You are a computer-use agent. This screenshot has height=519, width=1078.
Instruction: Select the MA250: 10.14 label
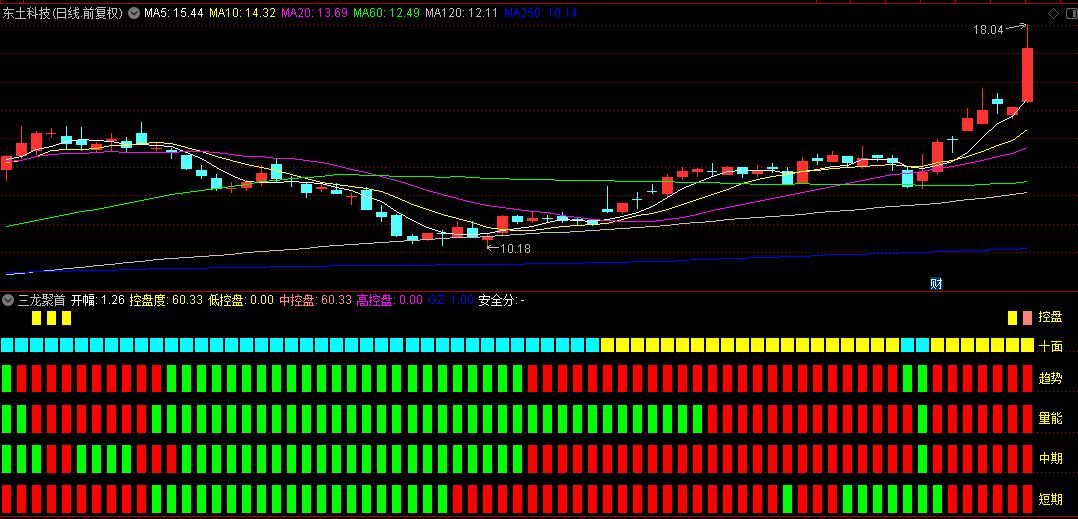click(540, 13)
